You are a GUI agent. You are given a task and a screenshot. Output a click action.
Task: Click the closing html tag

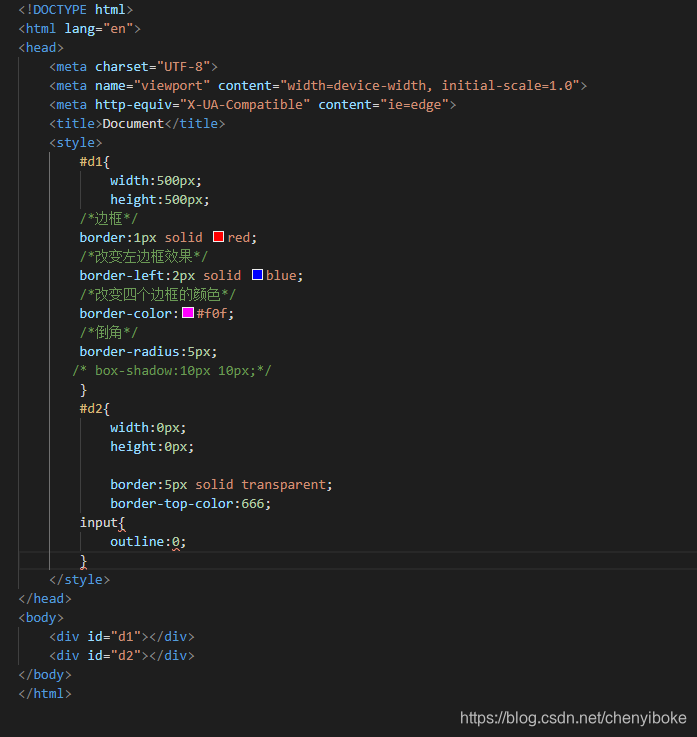tap(45, 693)
